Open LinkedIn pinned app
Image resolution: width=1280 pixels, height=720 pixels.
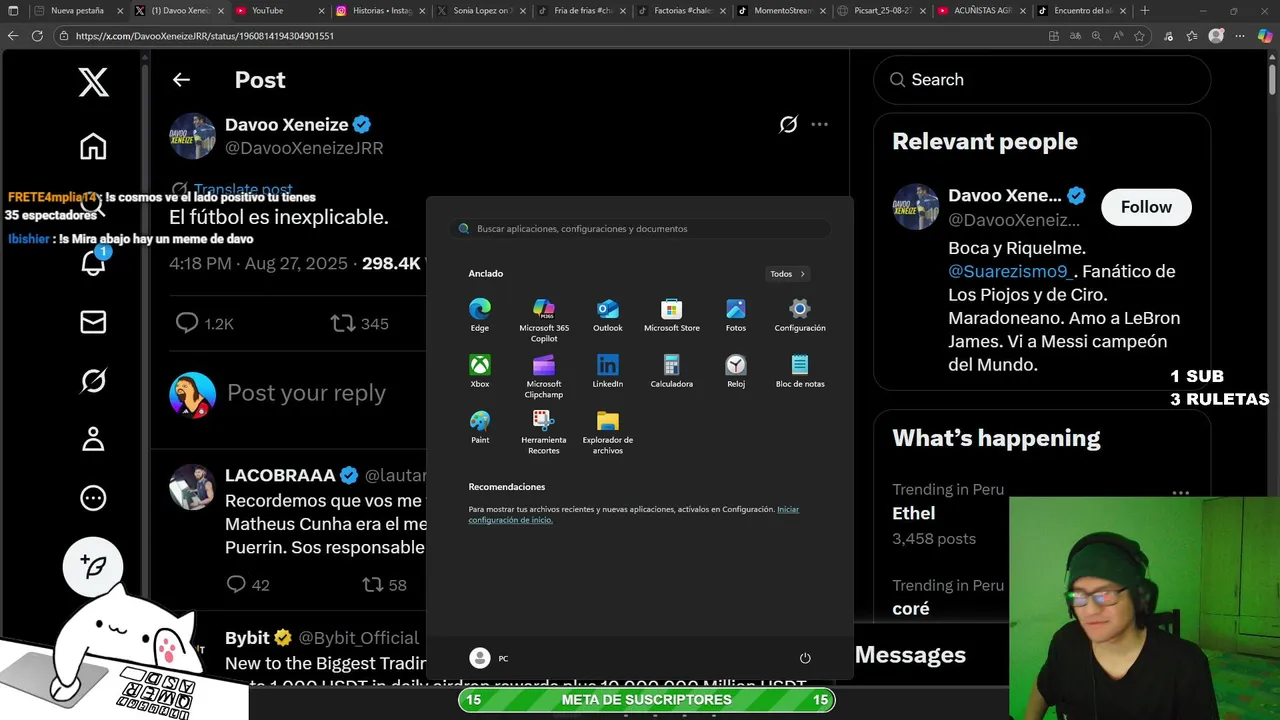608,370
